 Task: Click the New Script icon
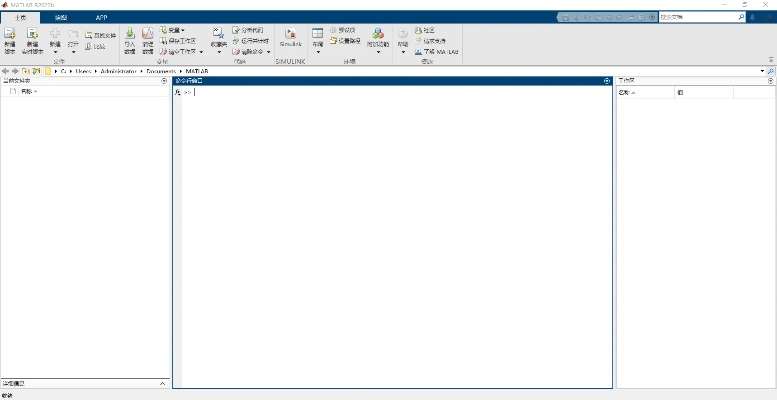(9, 38)
